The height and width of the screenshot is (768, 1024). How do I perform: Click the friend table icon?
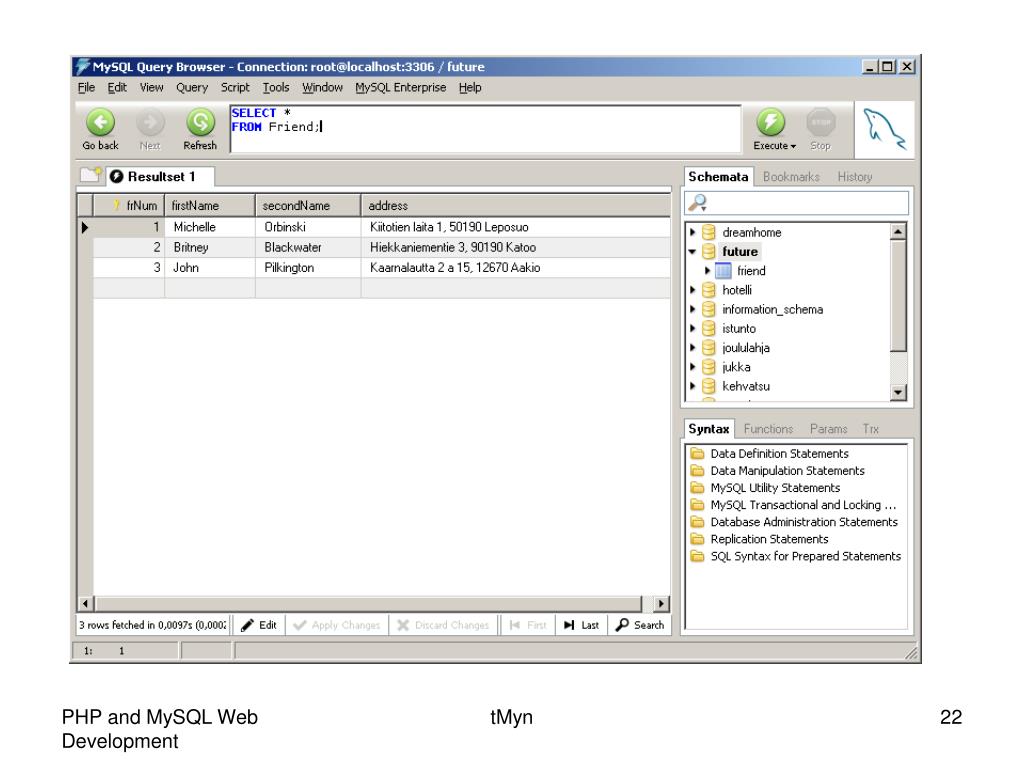(723, 270)
